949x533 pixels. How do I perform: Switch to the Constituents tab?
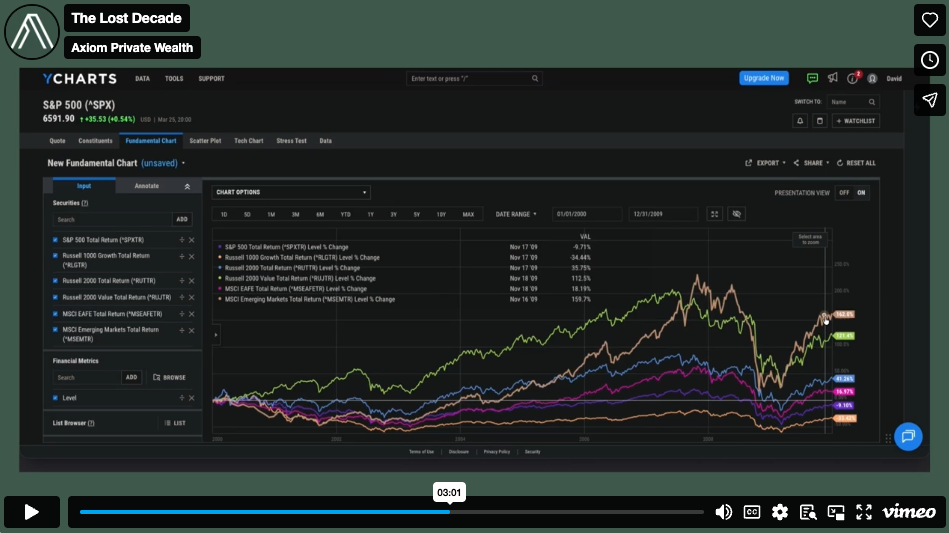coord(95,140)
